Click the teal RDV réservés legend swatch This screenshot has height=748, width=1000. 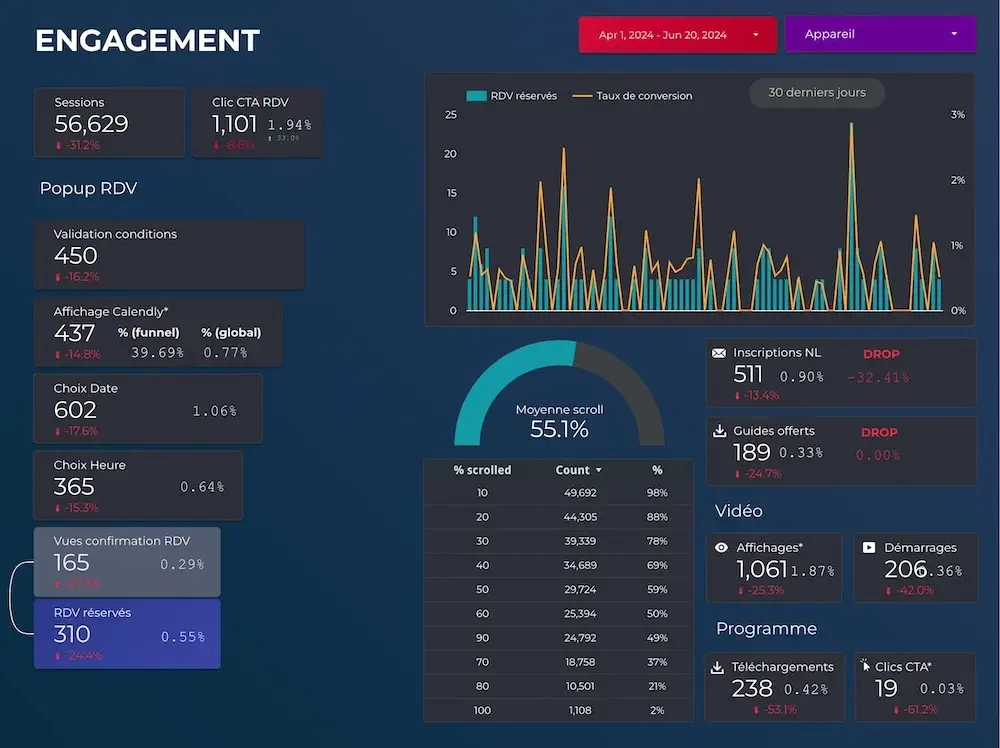(x=476, y=96)
